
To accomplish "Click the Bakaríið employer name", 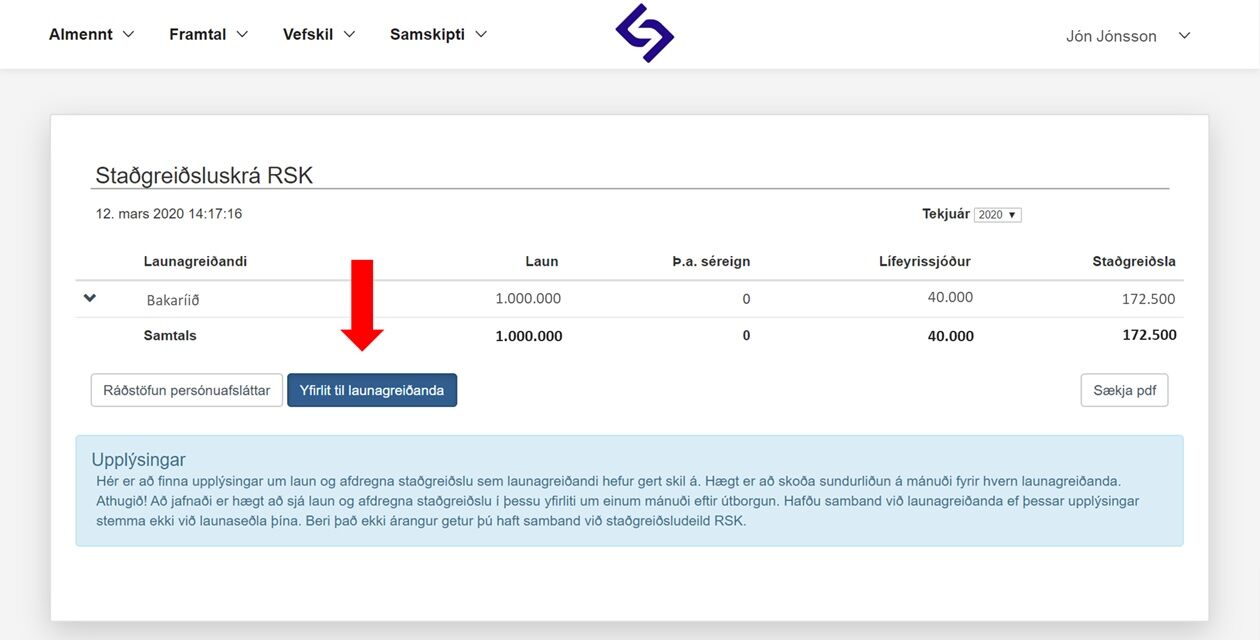I will click(173, 300).
